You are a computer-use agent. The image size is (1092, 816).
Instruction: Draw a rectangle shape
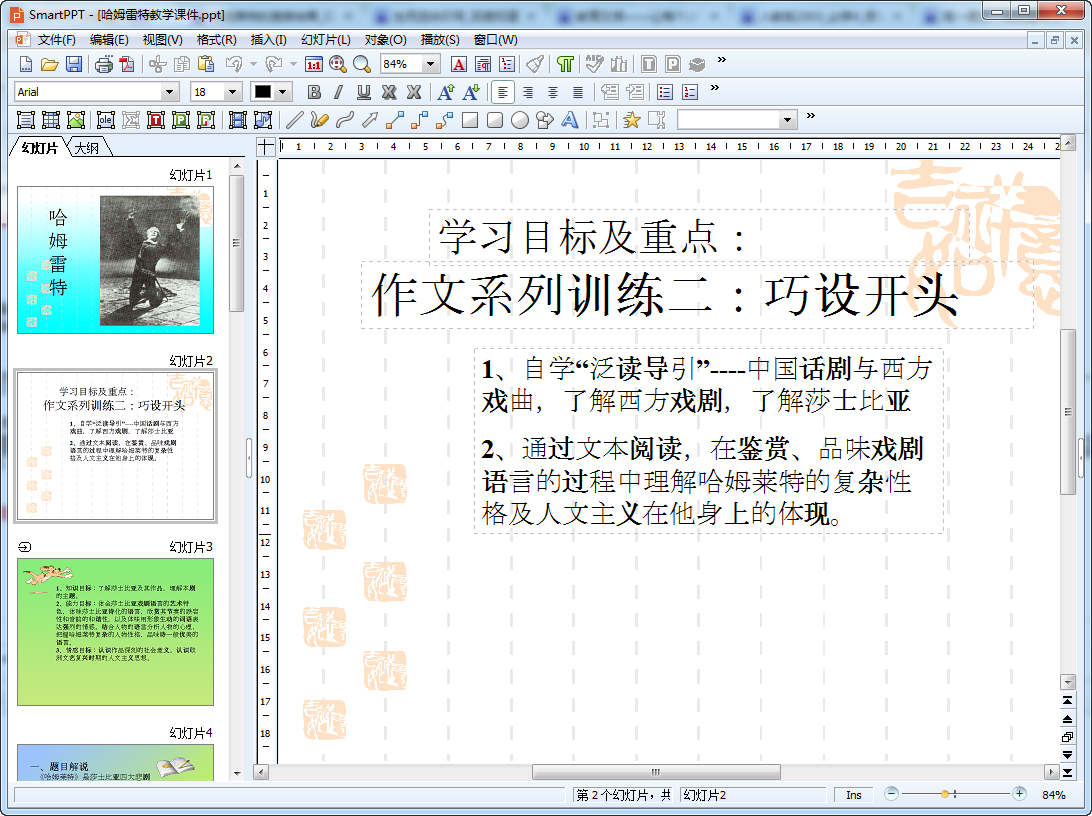click(x=470, y=120)
